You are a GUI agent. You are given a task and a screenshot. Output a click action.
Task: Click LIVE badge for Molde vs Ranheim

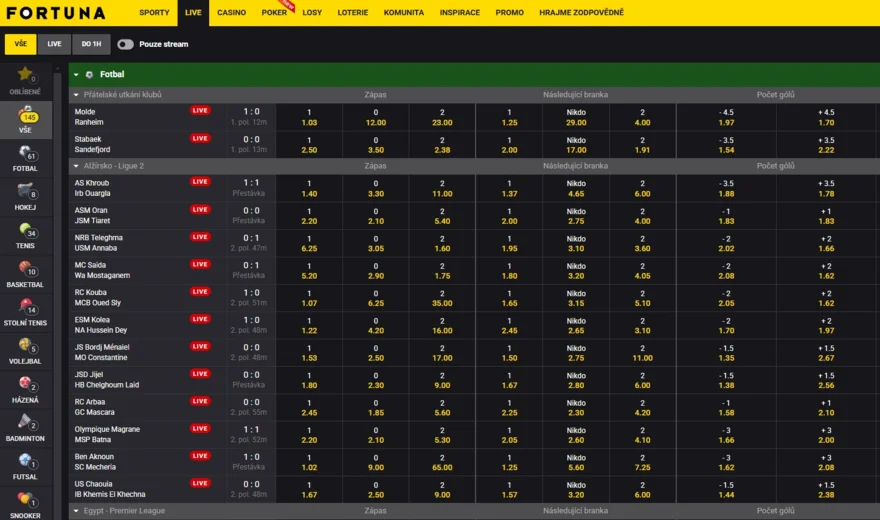click(x=200, y=111)
